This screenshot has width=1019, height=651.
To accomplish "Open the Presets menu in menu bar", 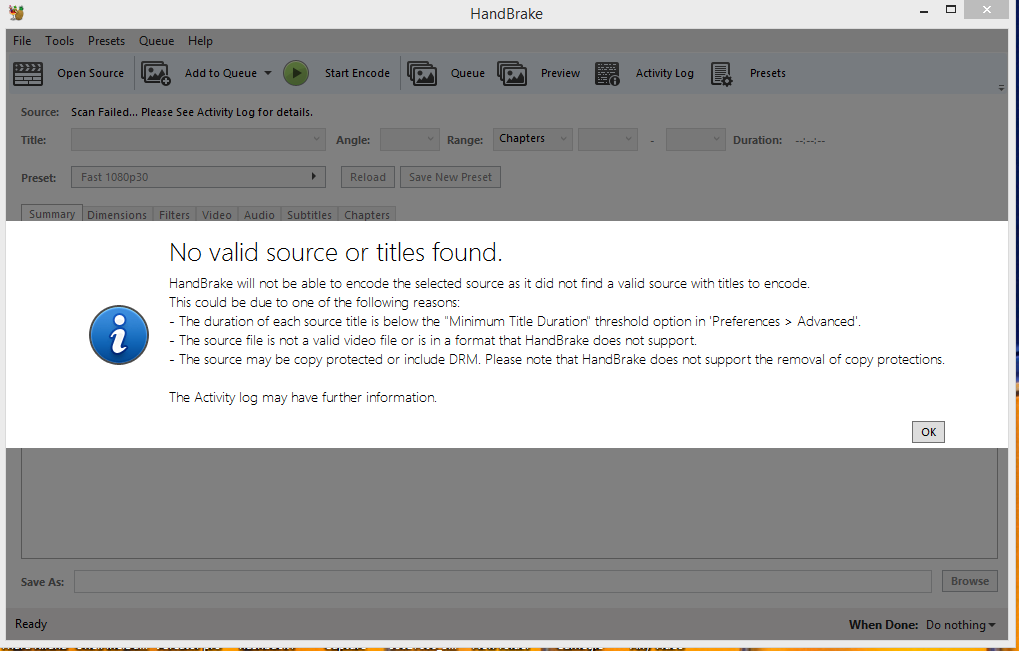I will click(107, 40).
